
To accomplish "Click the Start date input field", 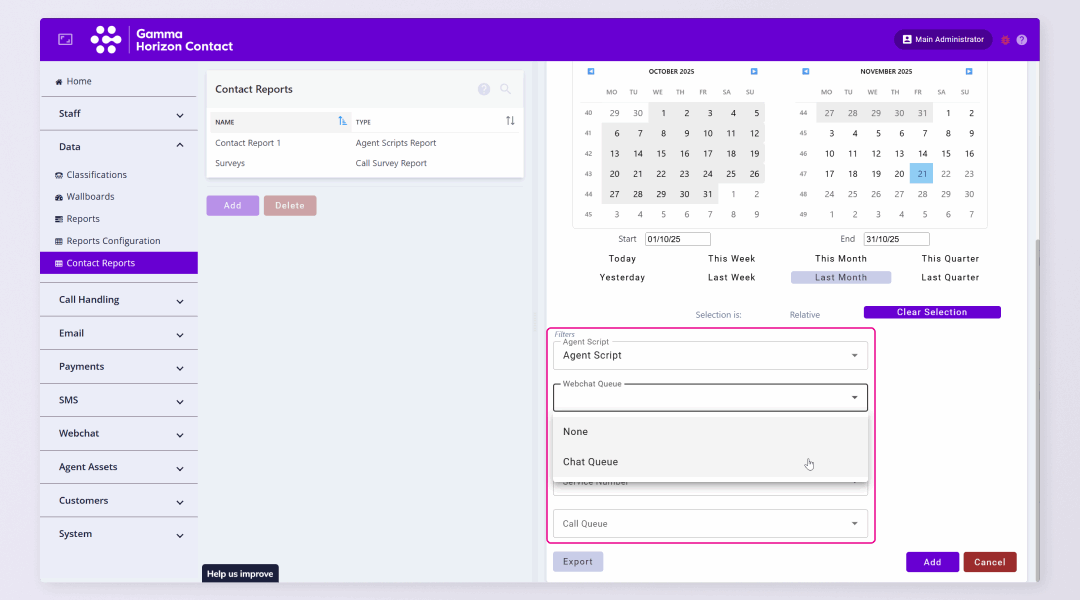I will click(x=677, y=239).
